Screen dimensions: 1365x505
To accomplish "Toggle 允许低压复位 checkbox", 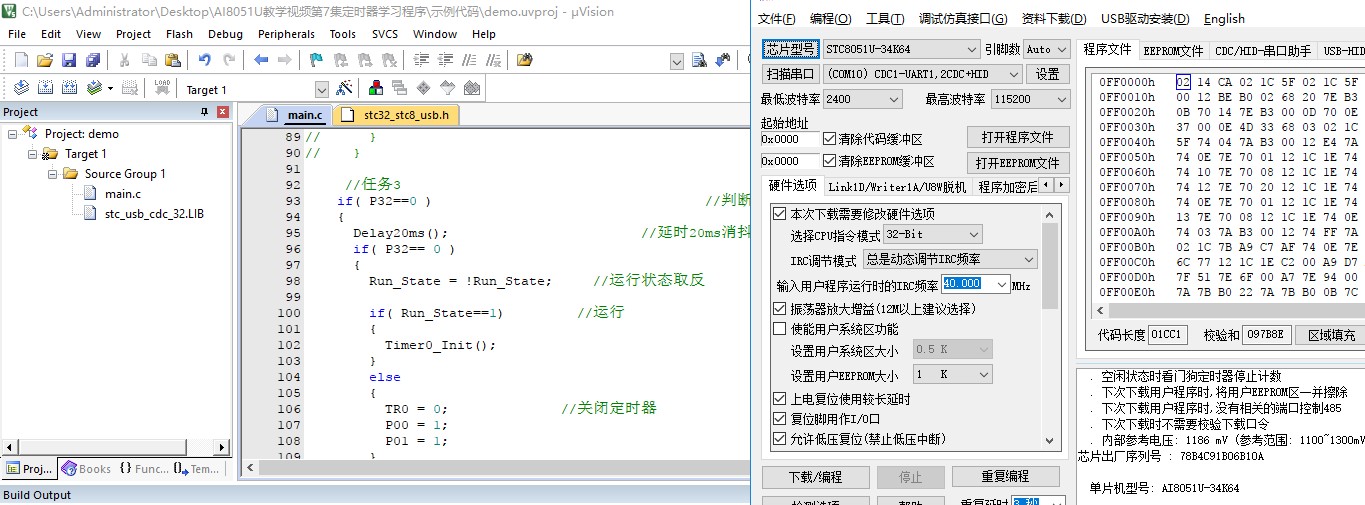I will pos(780,438).
